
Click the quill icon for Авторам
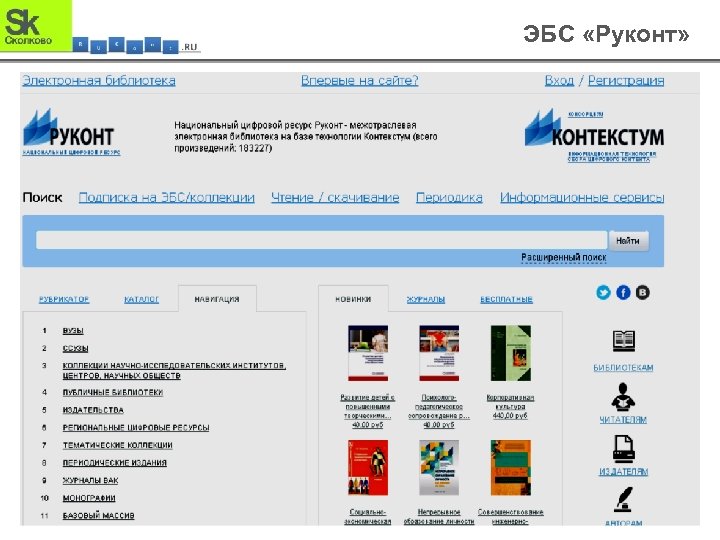pyautogui.click(x=623, y=500)
